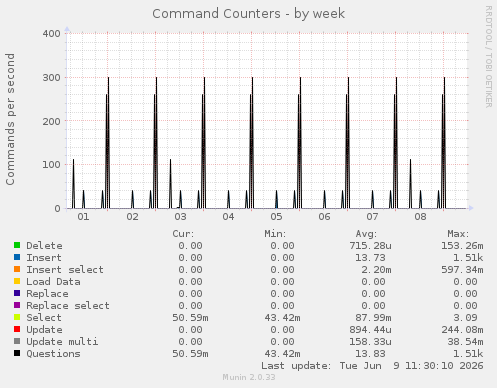Click the 'Max:' column header

click(458, 234)
